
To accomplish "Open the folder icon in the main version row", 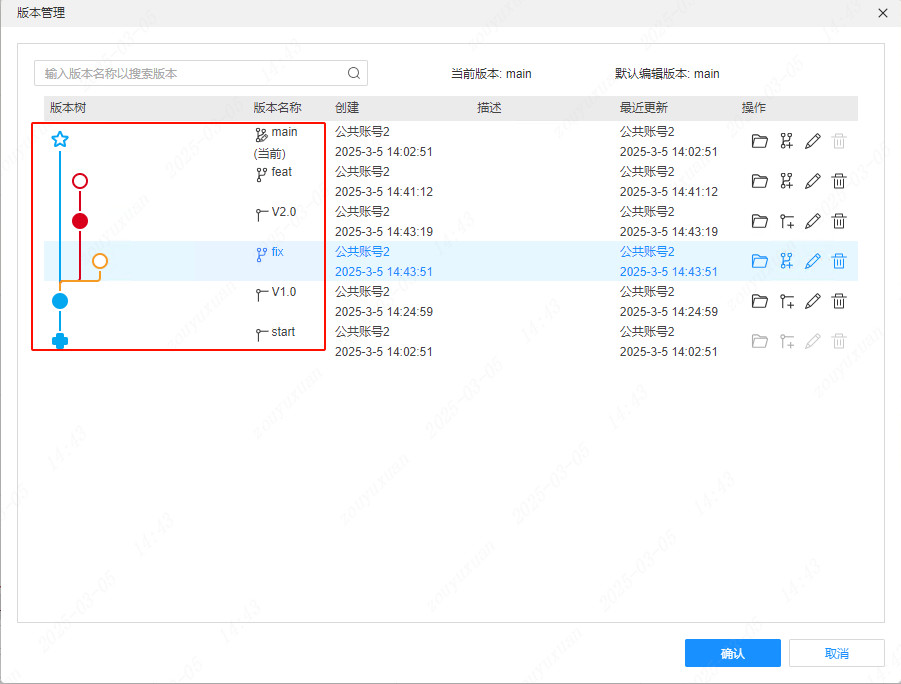I will (x=760, y=141).
